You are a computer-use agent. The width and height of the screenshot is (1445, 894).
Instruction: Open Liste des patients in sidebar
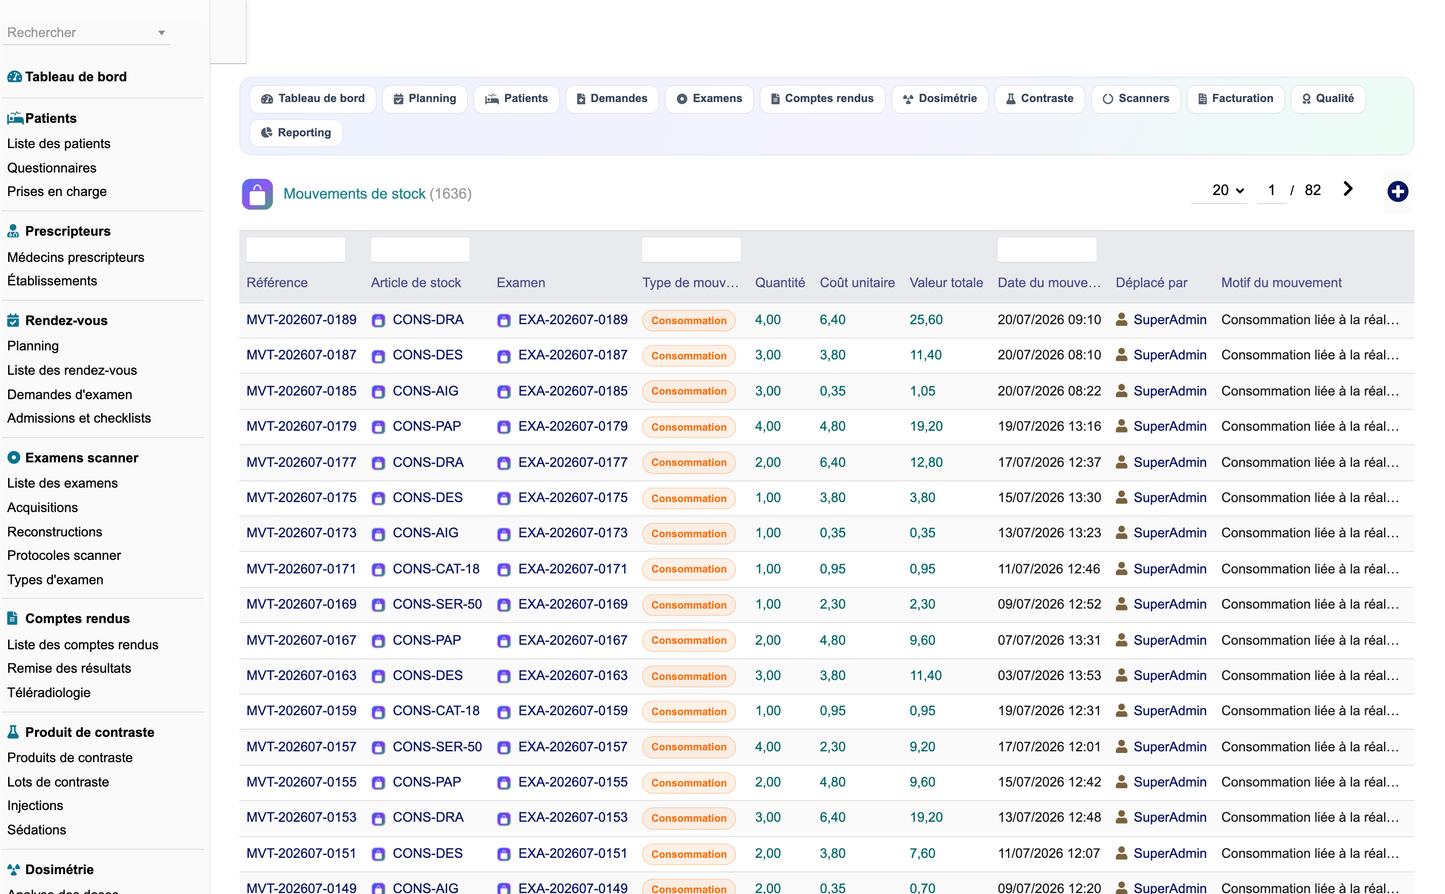[x=59, y=144]
